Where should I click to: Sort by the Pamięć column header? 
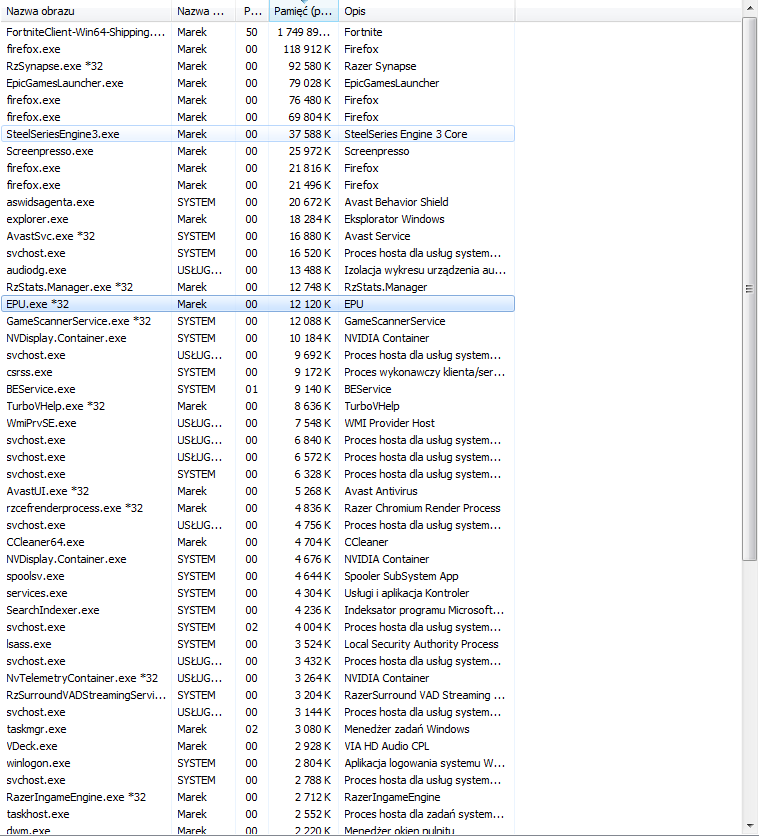click(x=304, y=11)
